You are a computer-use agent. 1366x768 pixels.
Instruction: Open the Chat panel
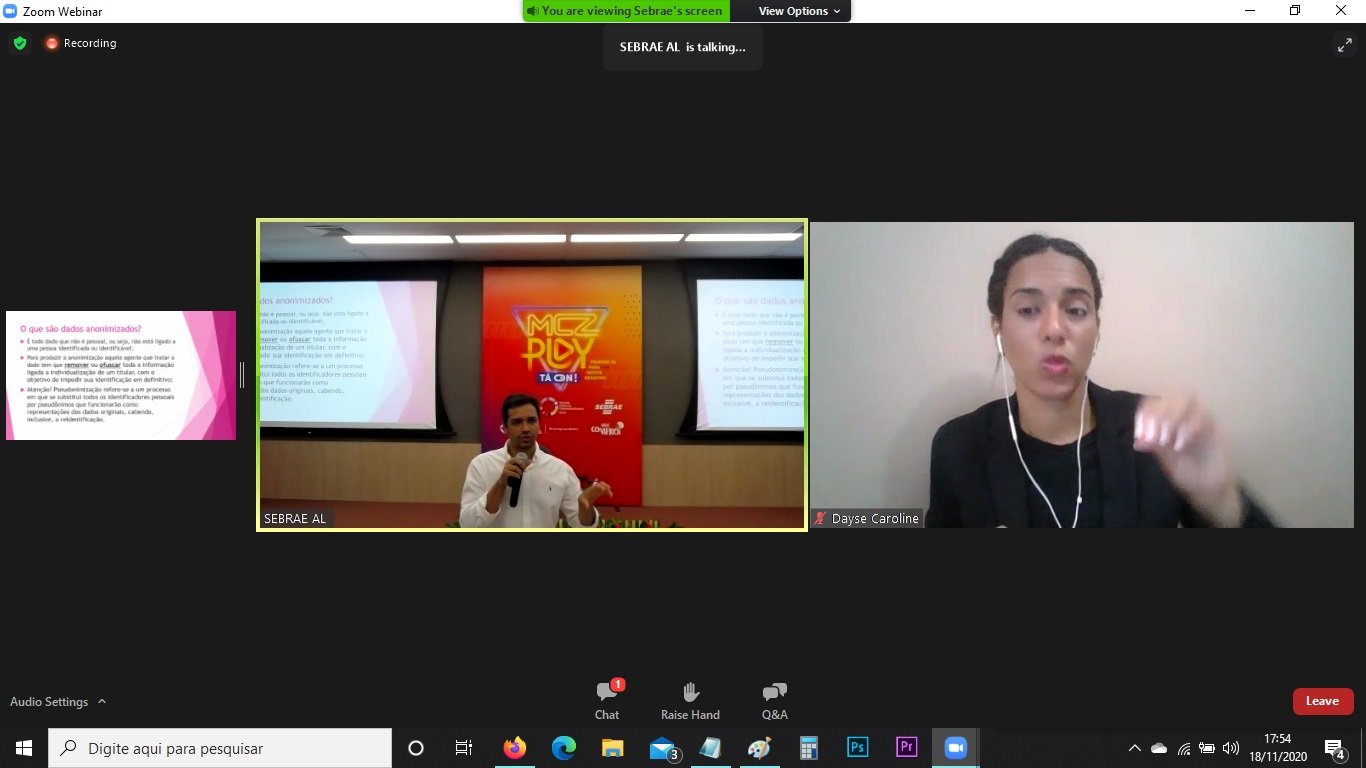[x=607, y=699]
